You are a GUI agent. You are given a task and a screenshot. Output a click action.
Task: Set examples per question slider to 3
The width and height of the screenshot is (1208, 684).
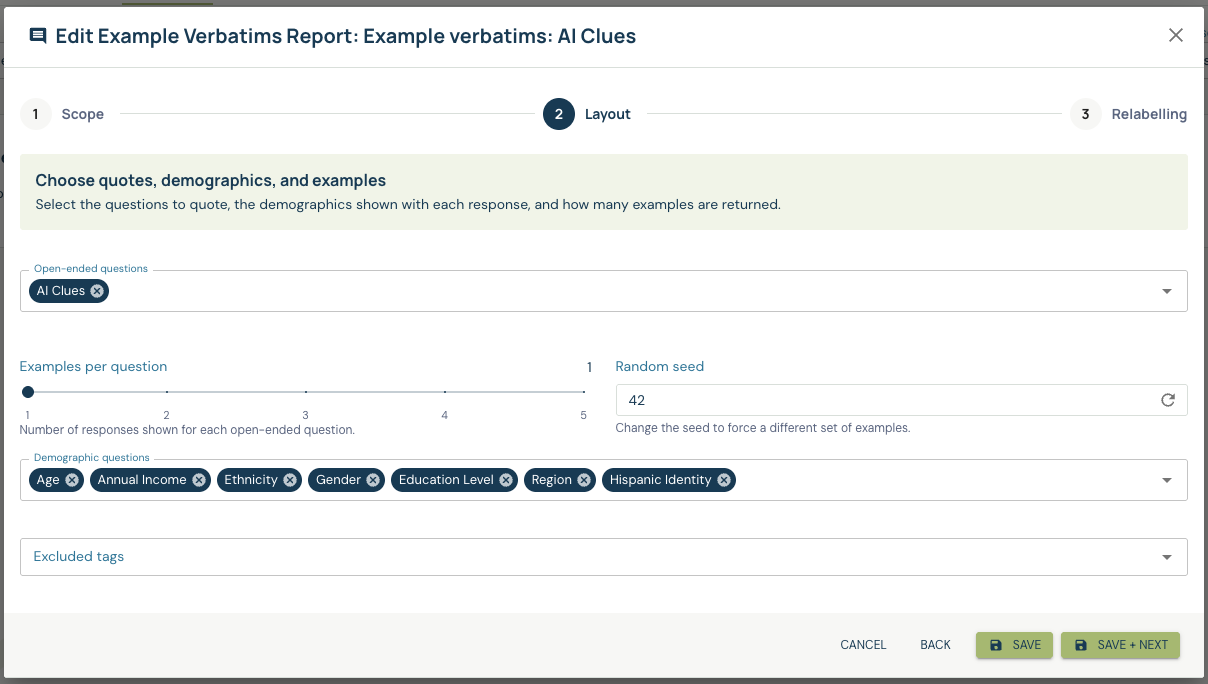point(306,392)
